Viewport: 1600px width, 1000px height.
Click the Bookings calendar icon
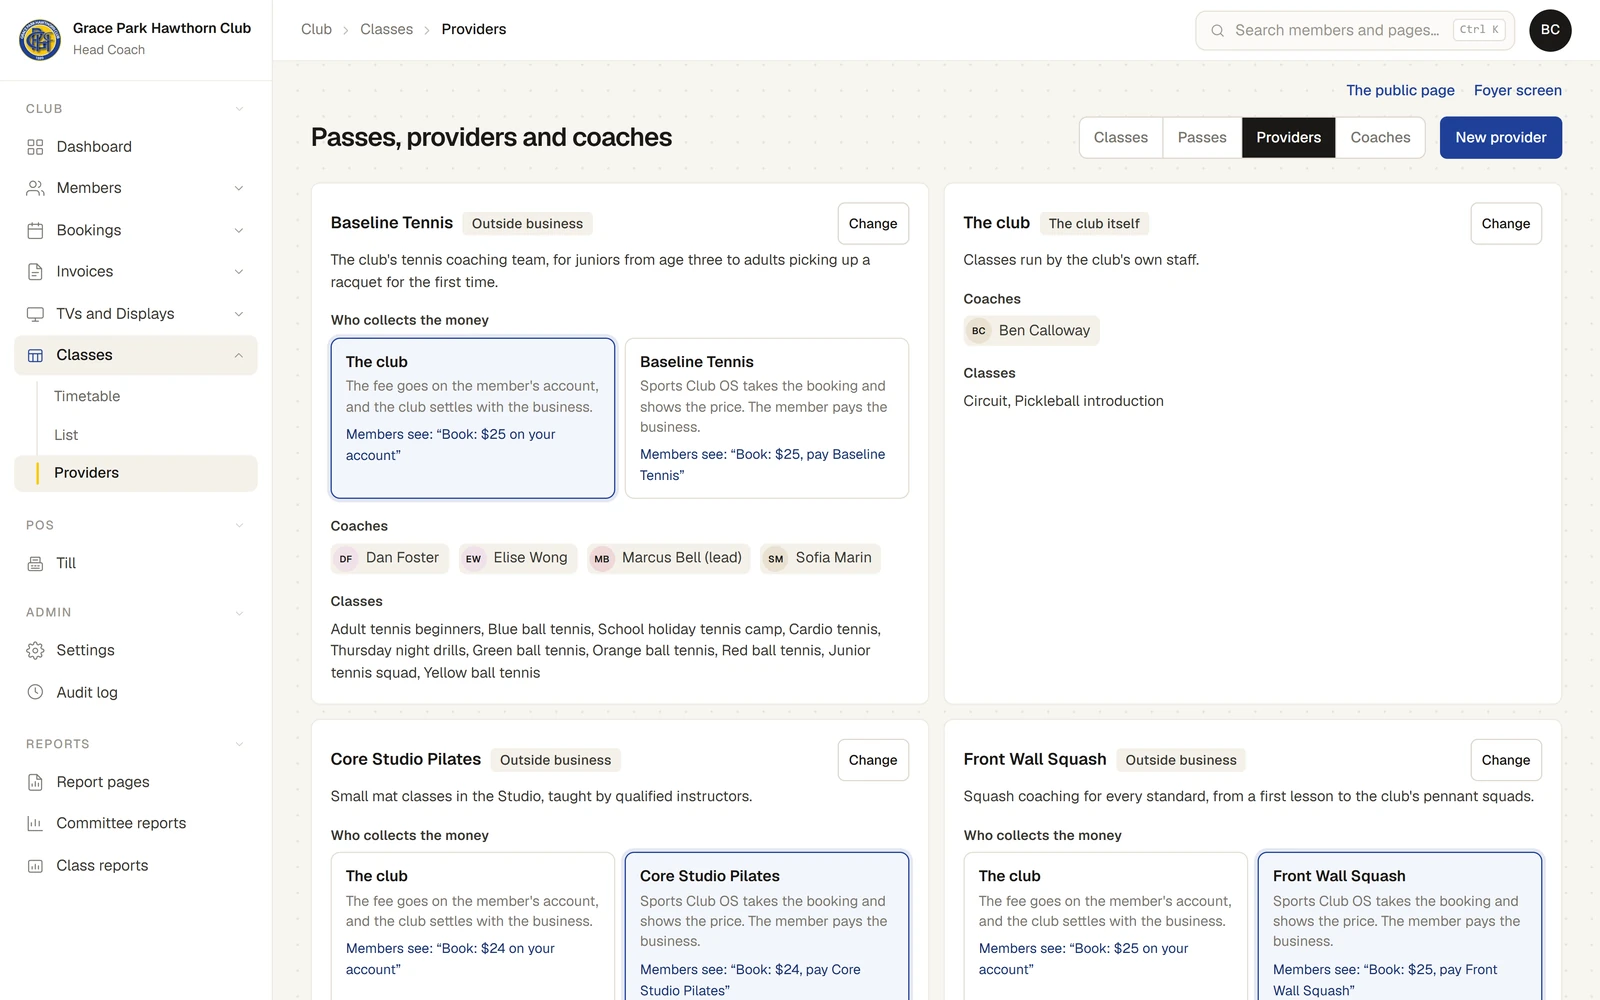pos(35,230)
